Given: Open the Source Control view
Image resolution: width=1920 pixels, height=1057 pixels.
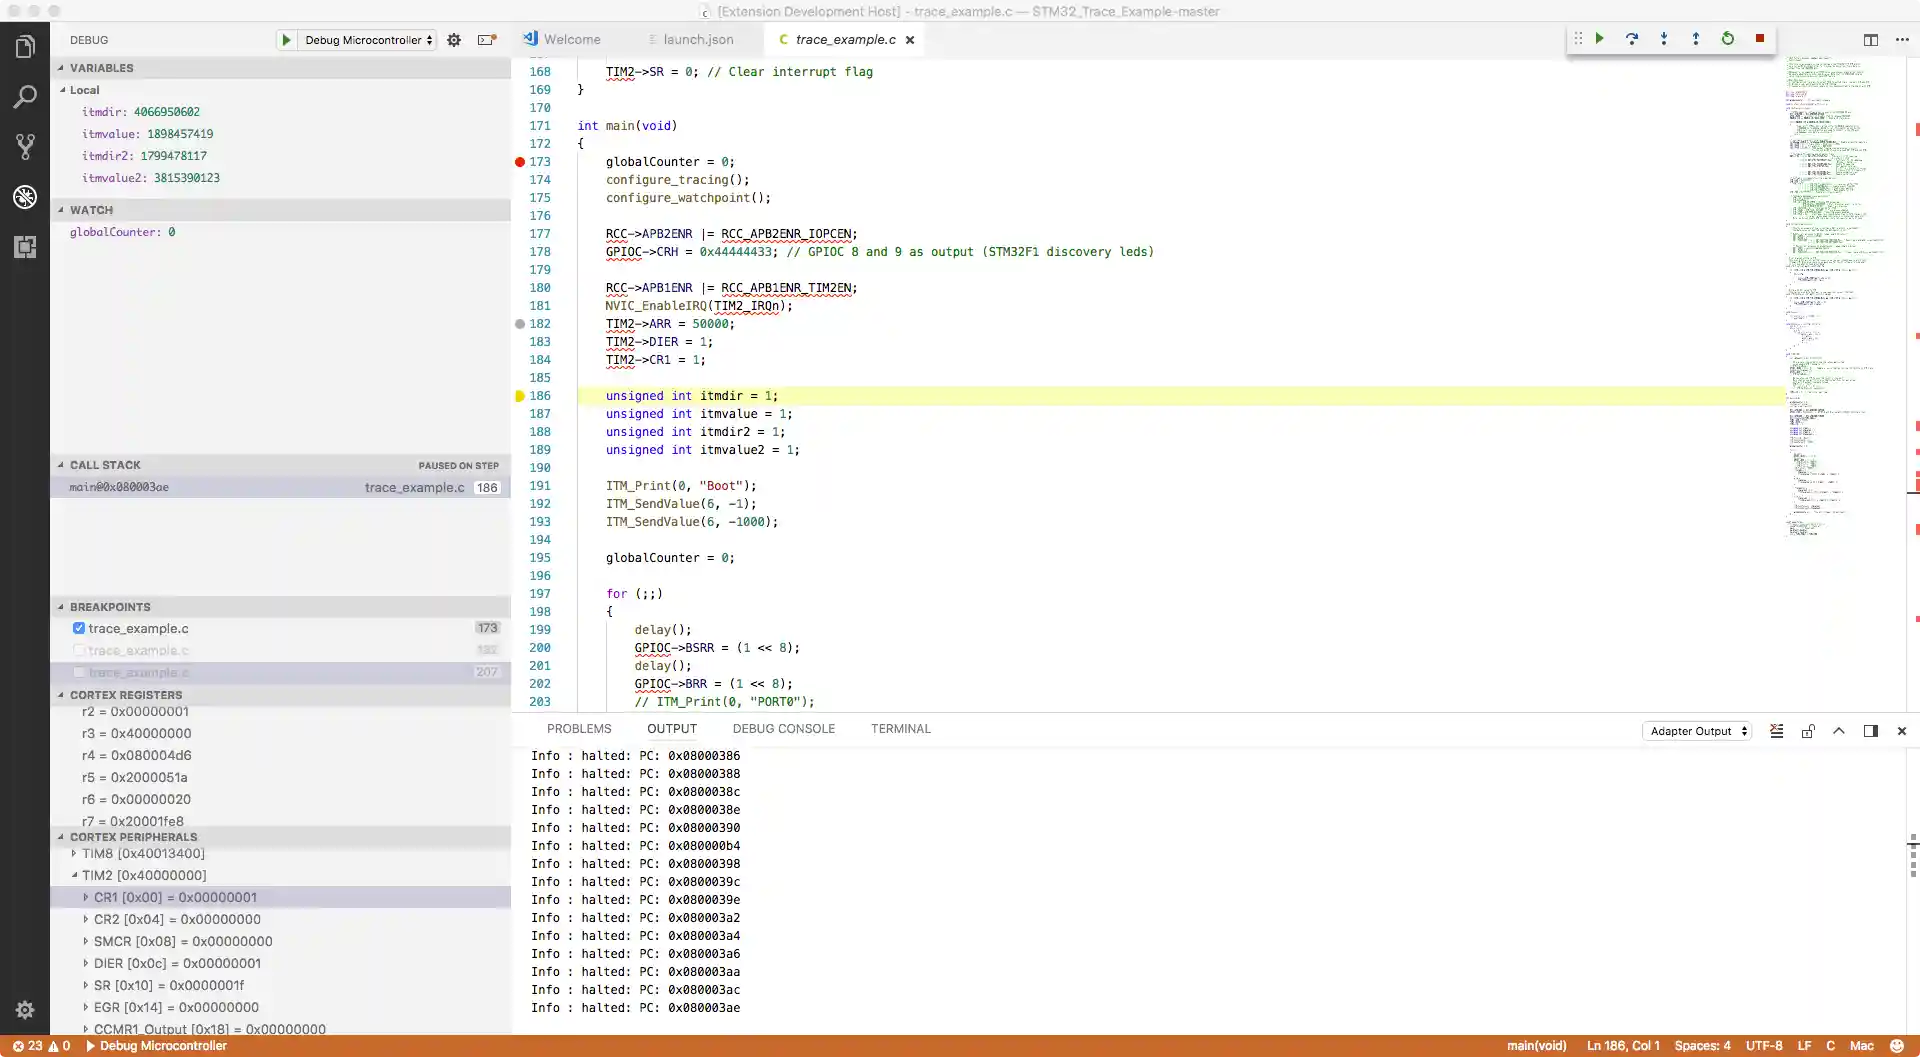Looking at the screenshot, I should pos(25,146).
